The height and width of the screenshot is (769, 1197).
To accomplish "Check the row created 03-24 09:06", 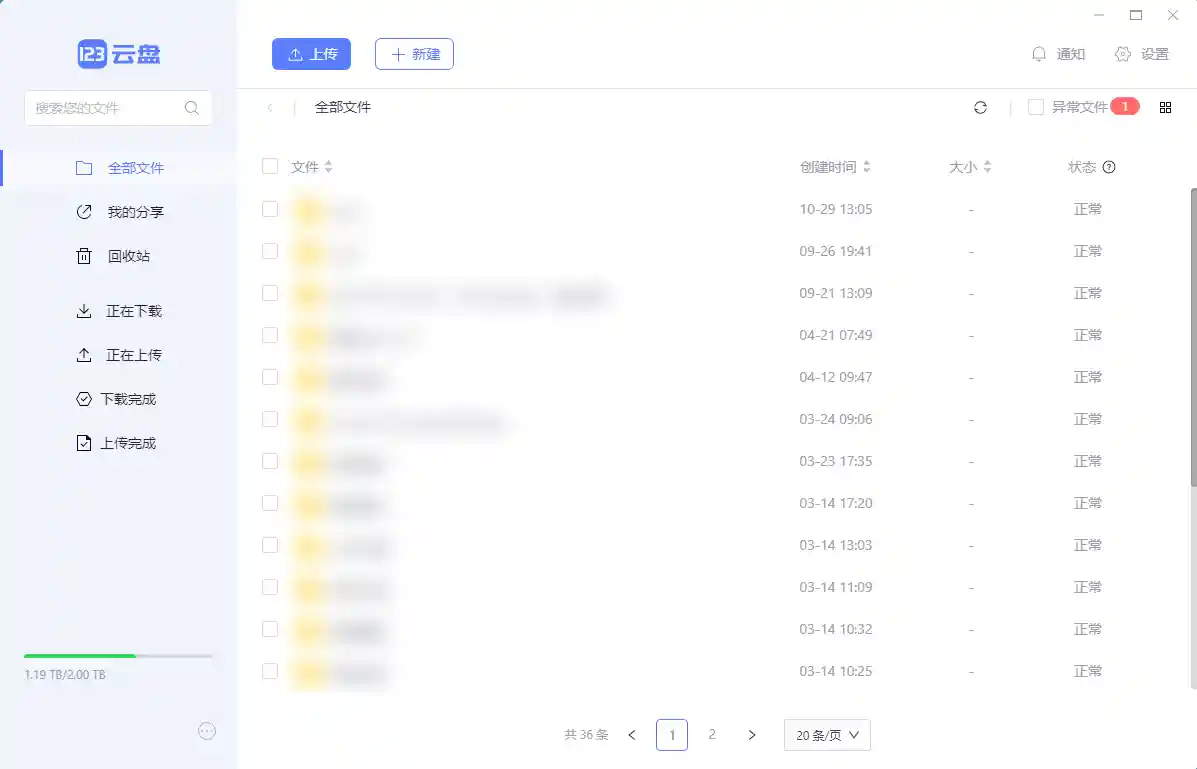I will pyautogui.click(x=270, y=419).
